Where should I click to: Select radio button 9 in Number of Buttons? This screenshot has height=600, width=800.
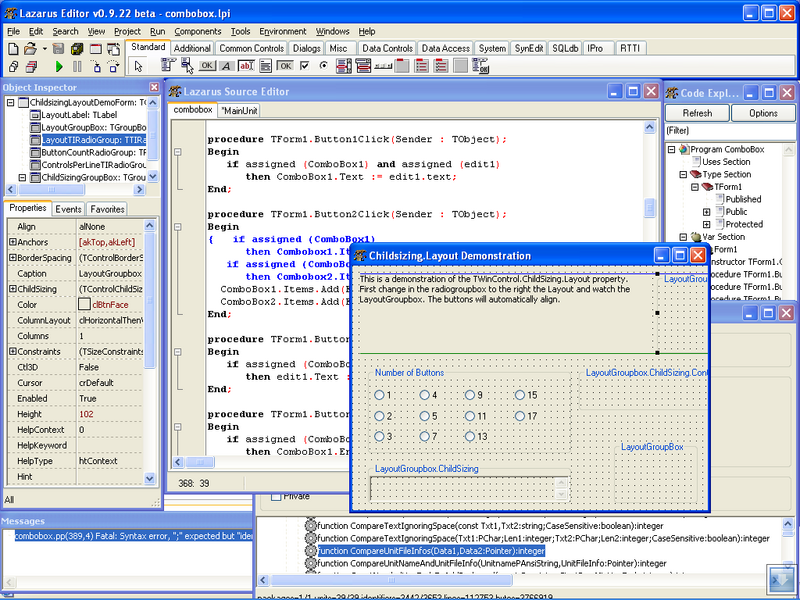[x=470, y=395]
